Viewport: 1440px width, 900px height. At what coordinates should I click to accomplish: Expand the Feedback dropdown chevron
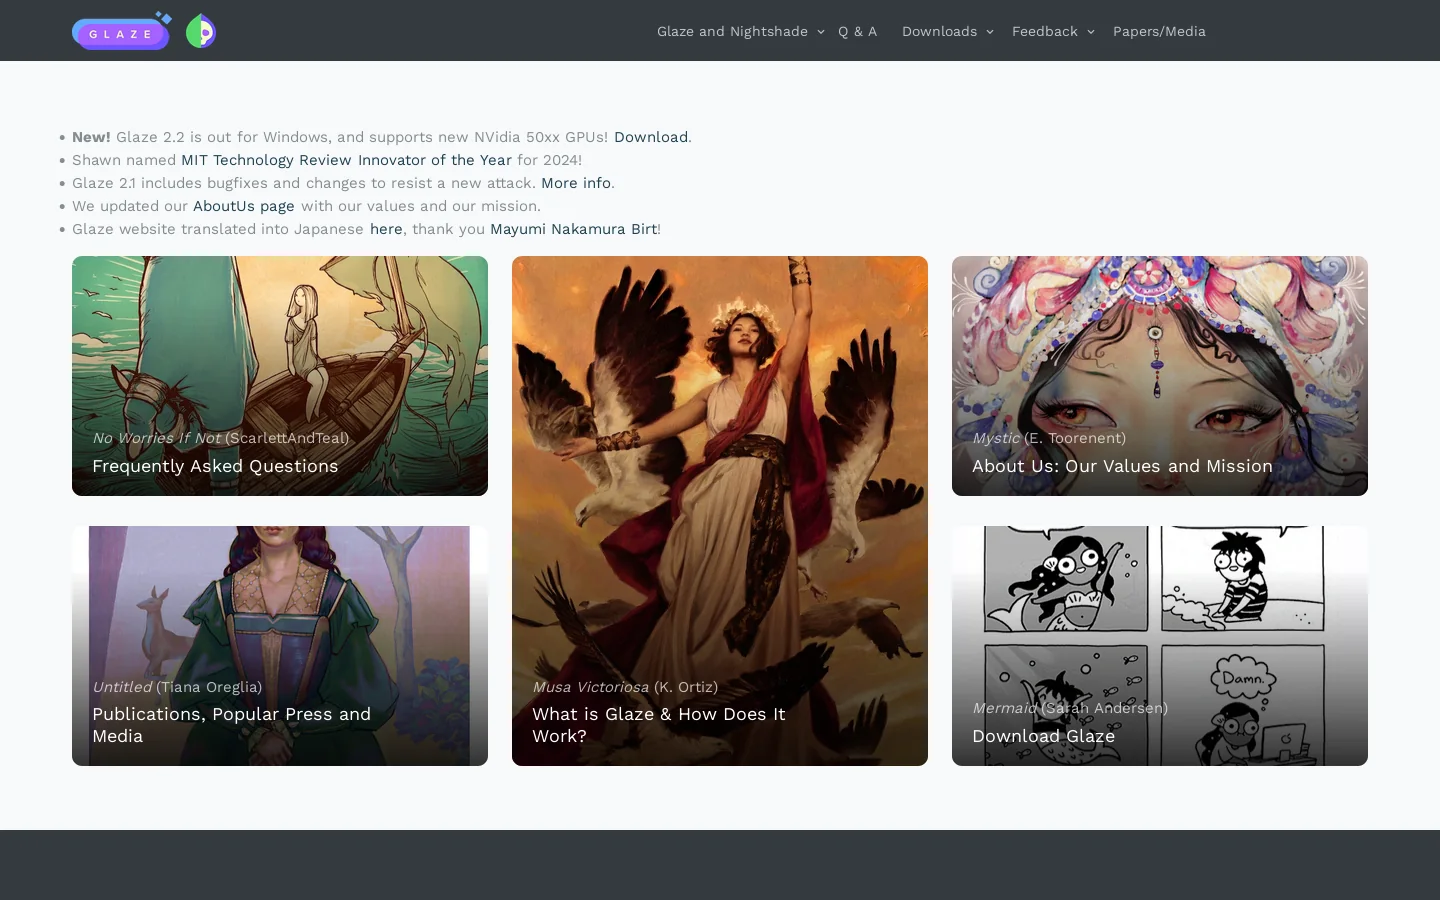click(1091, 32)
